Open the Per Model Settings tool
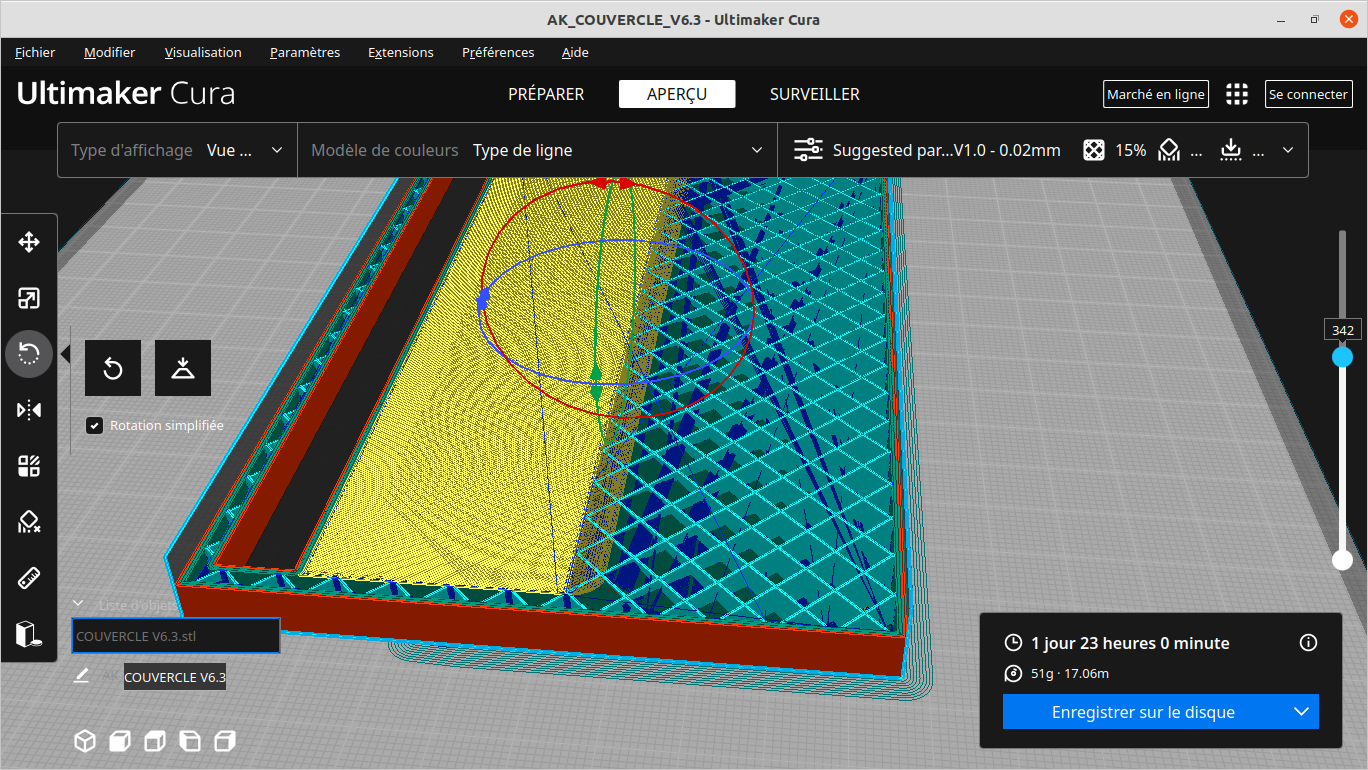 click(29, 466)
